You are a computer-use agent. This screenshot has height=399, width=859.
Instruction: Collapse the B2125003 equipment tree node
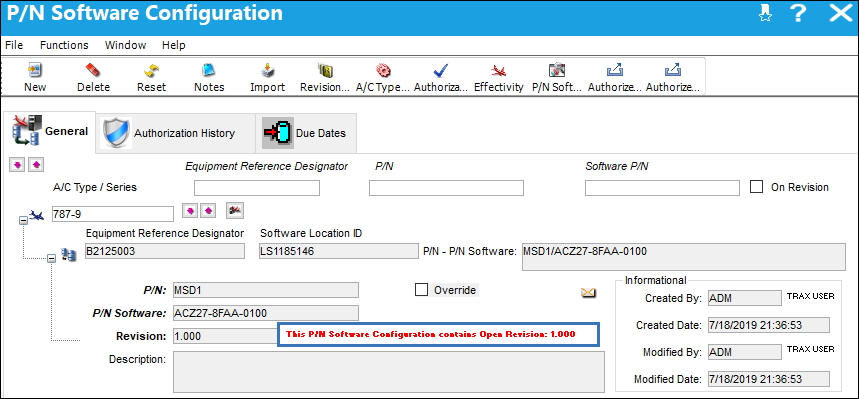[51, 258]
